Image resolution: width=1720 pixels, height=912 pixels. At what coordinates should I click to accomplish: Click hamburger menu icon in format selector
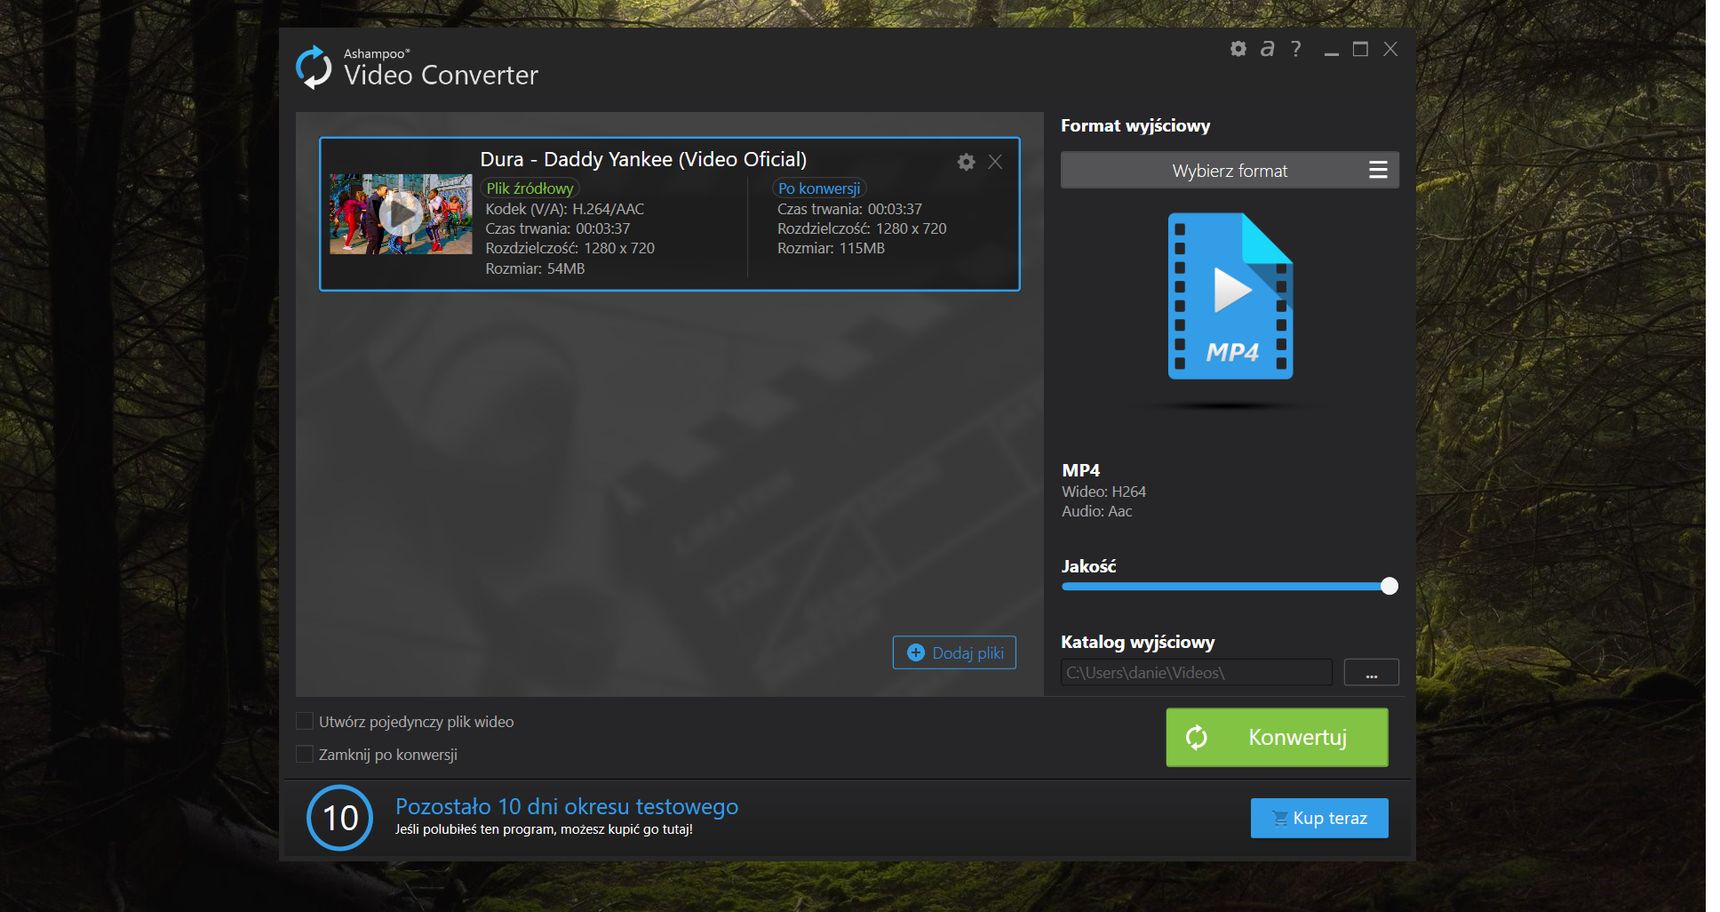[1378, 170]
